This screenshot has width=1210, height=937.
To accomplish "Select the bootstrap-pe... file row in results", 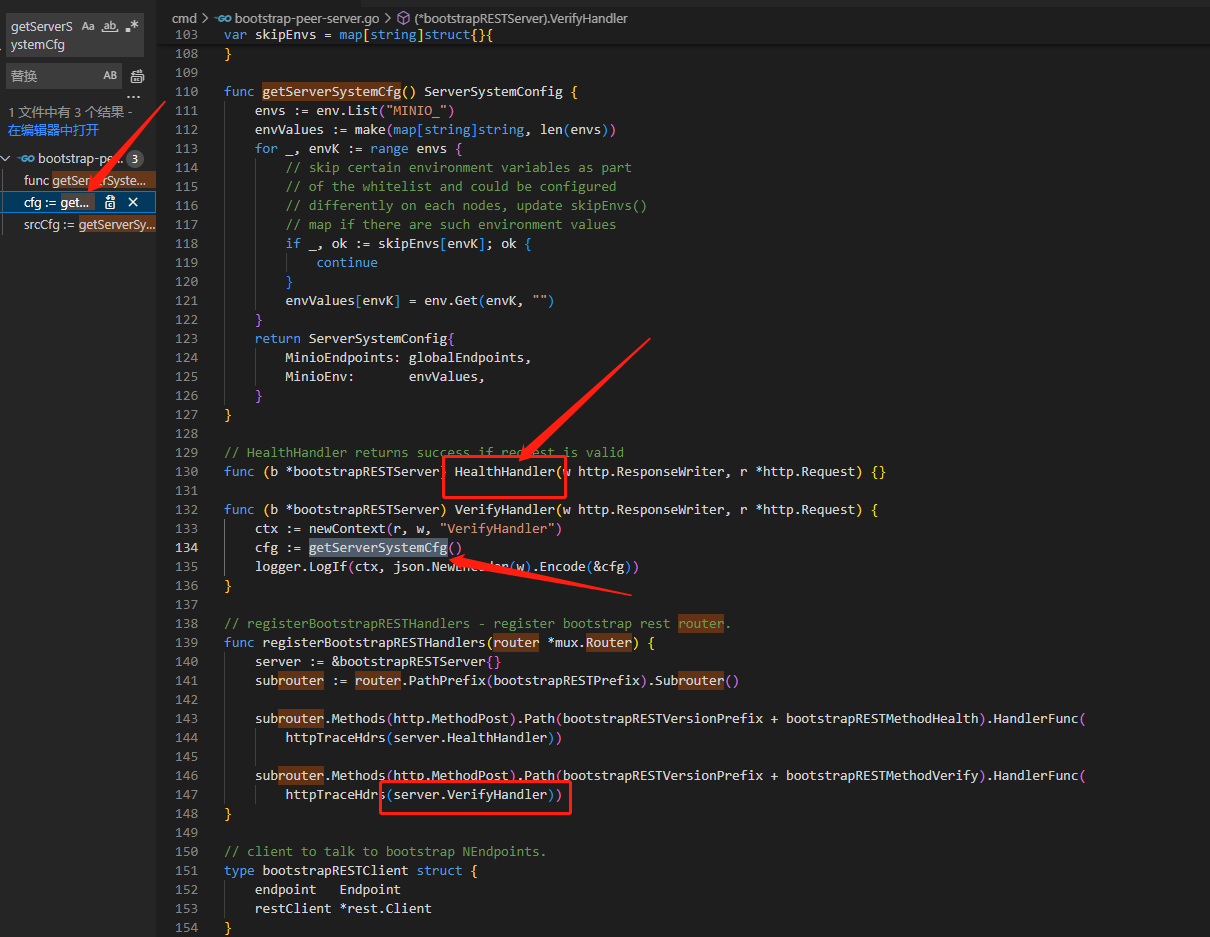I will coord(78,159).
